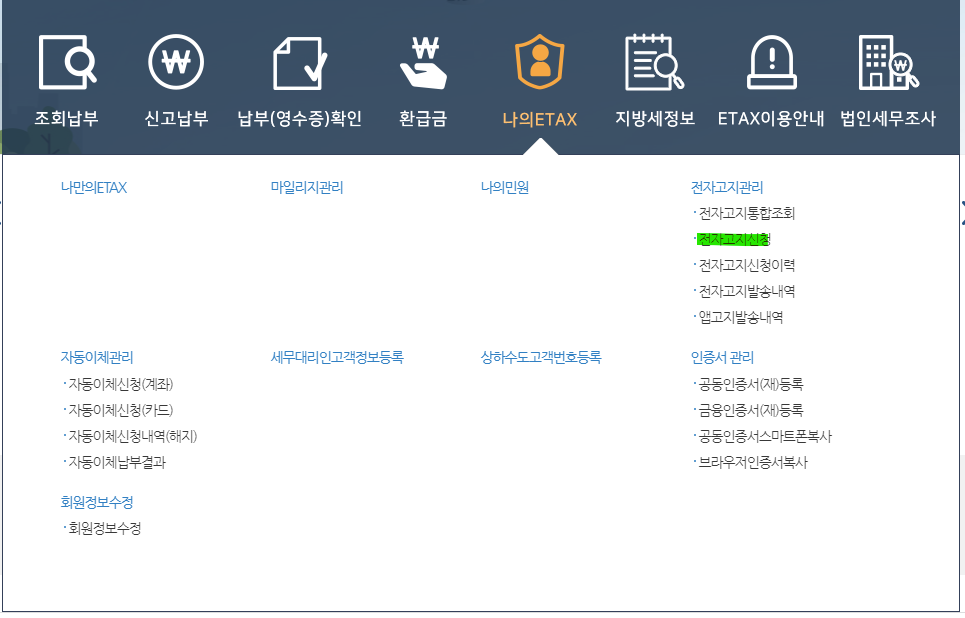Viewport: 965px width, 618px height.
Task: Click the highlighted 전자고지신청 link
Action: click(x=734, y=239)
